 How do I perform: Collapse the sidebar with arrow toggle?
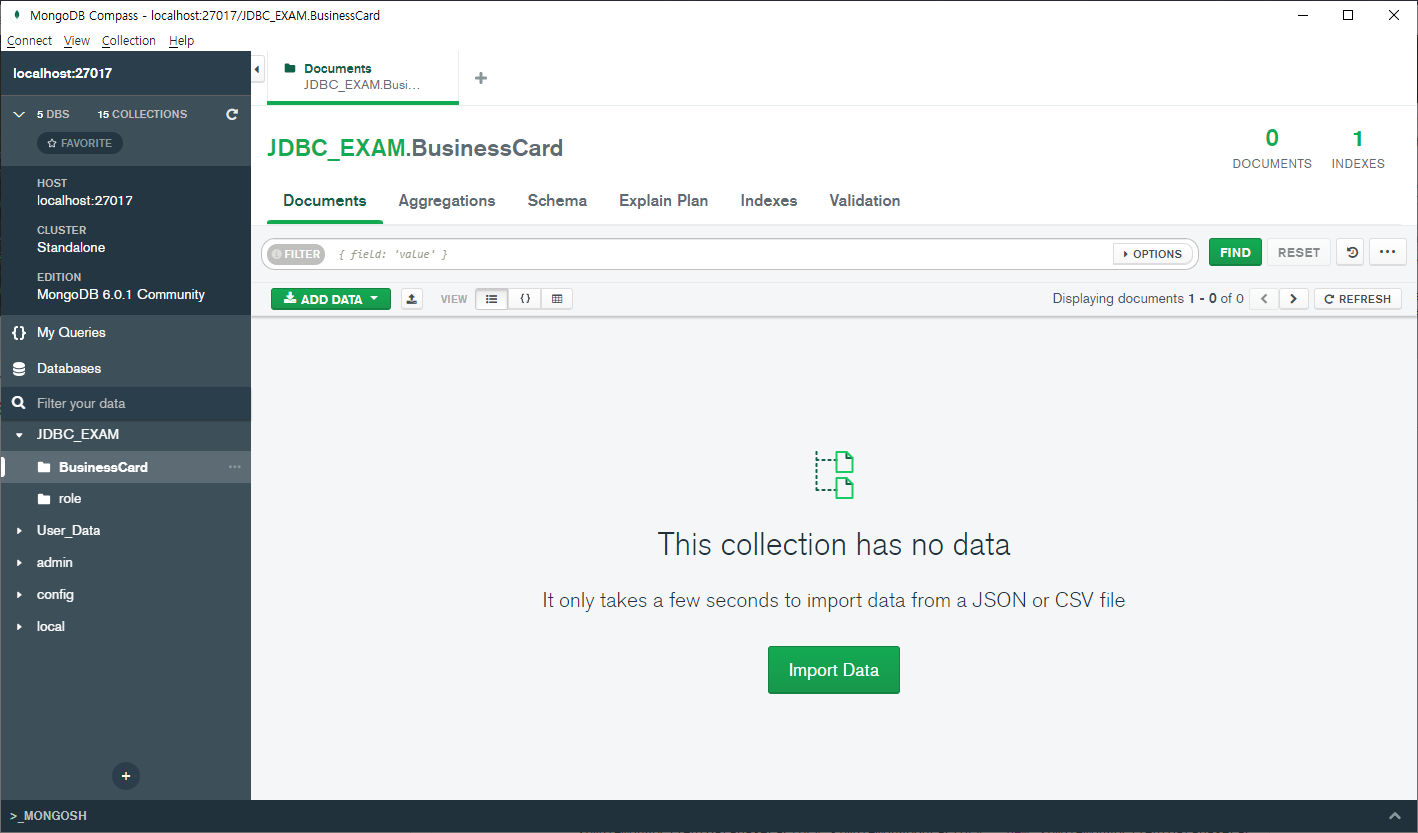tap(257, 69)
